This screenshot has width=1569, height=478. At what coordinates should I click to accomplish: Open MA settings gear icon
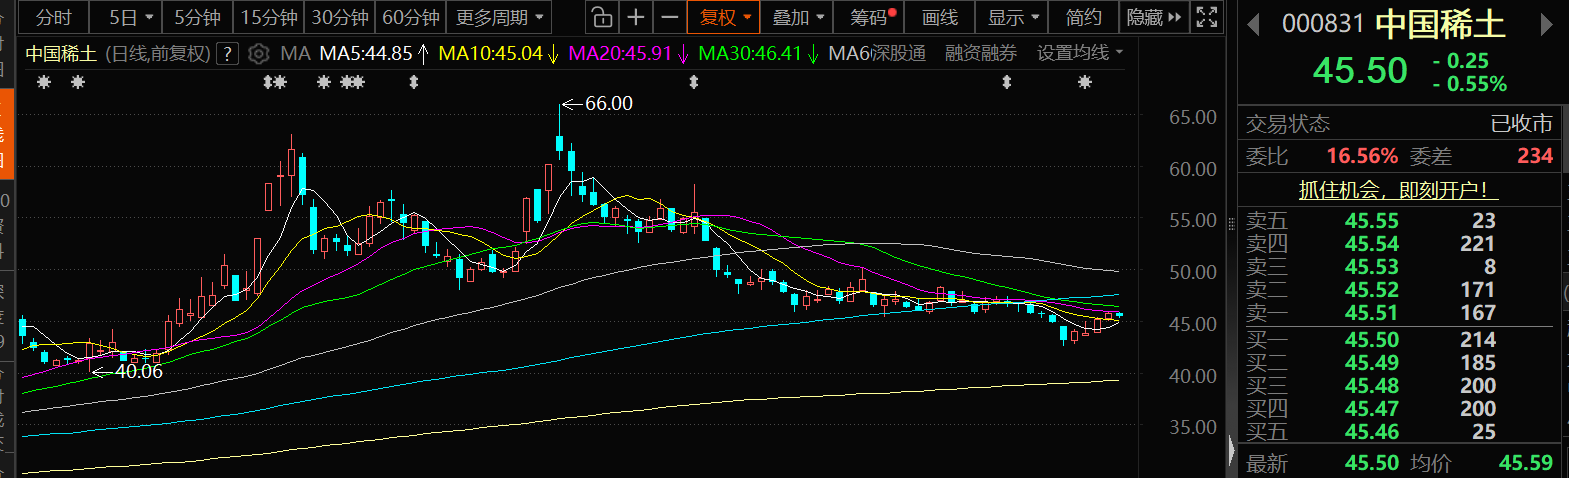point(258,53)
